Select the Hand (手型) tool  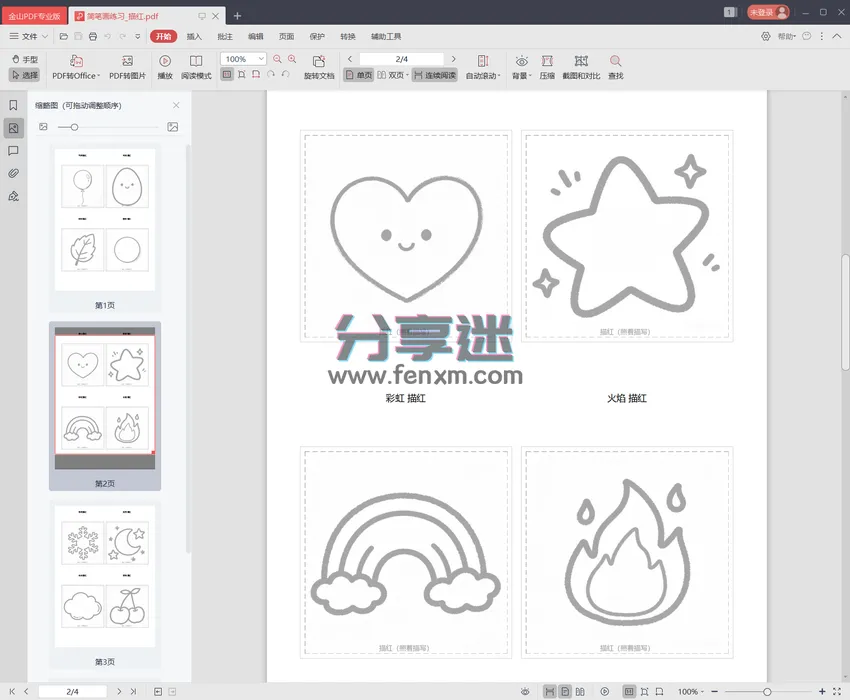click(x=25, y=59)
